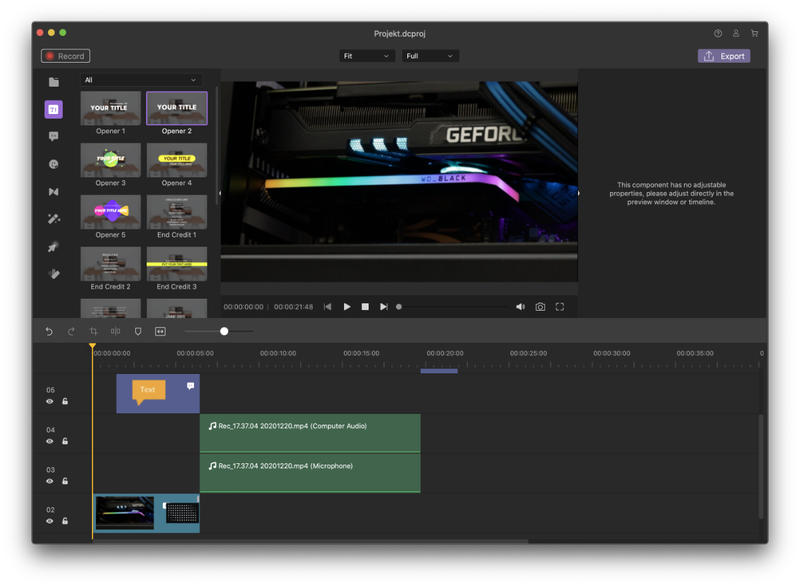
Task: Open the transitions sidebar icon
Action: (54, 192)
